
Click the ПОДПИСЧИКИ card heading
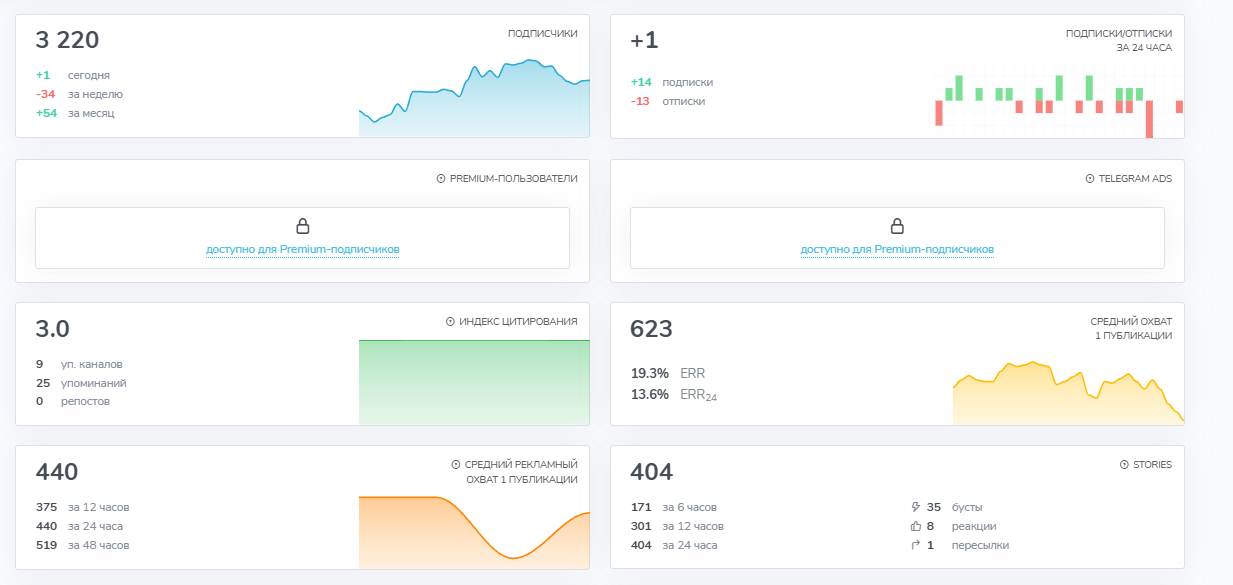[542, 33]
